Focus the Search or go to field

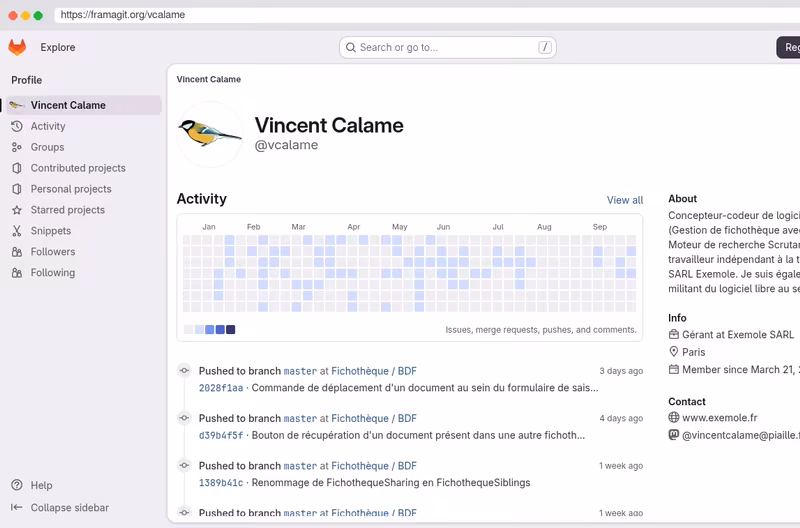click(447, 47)
